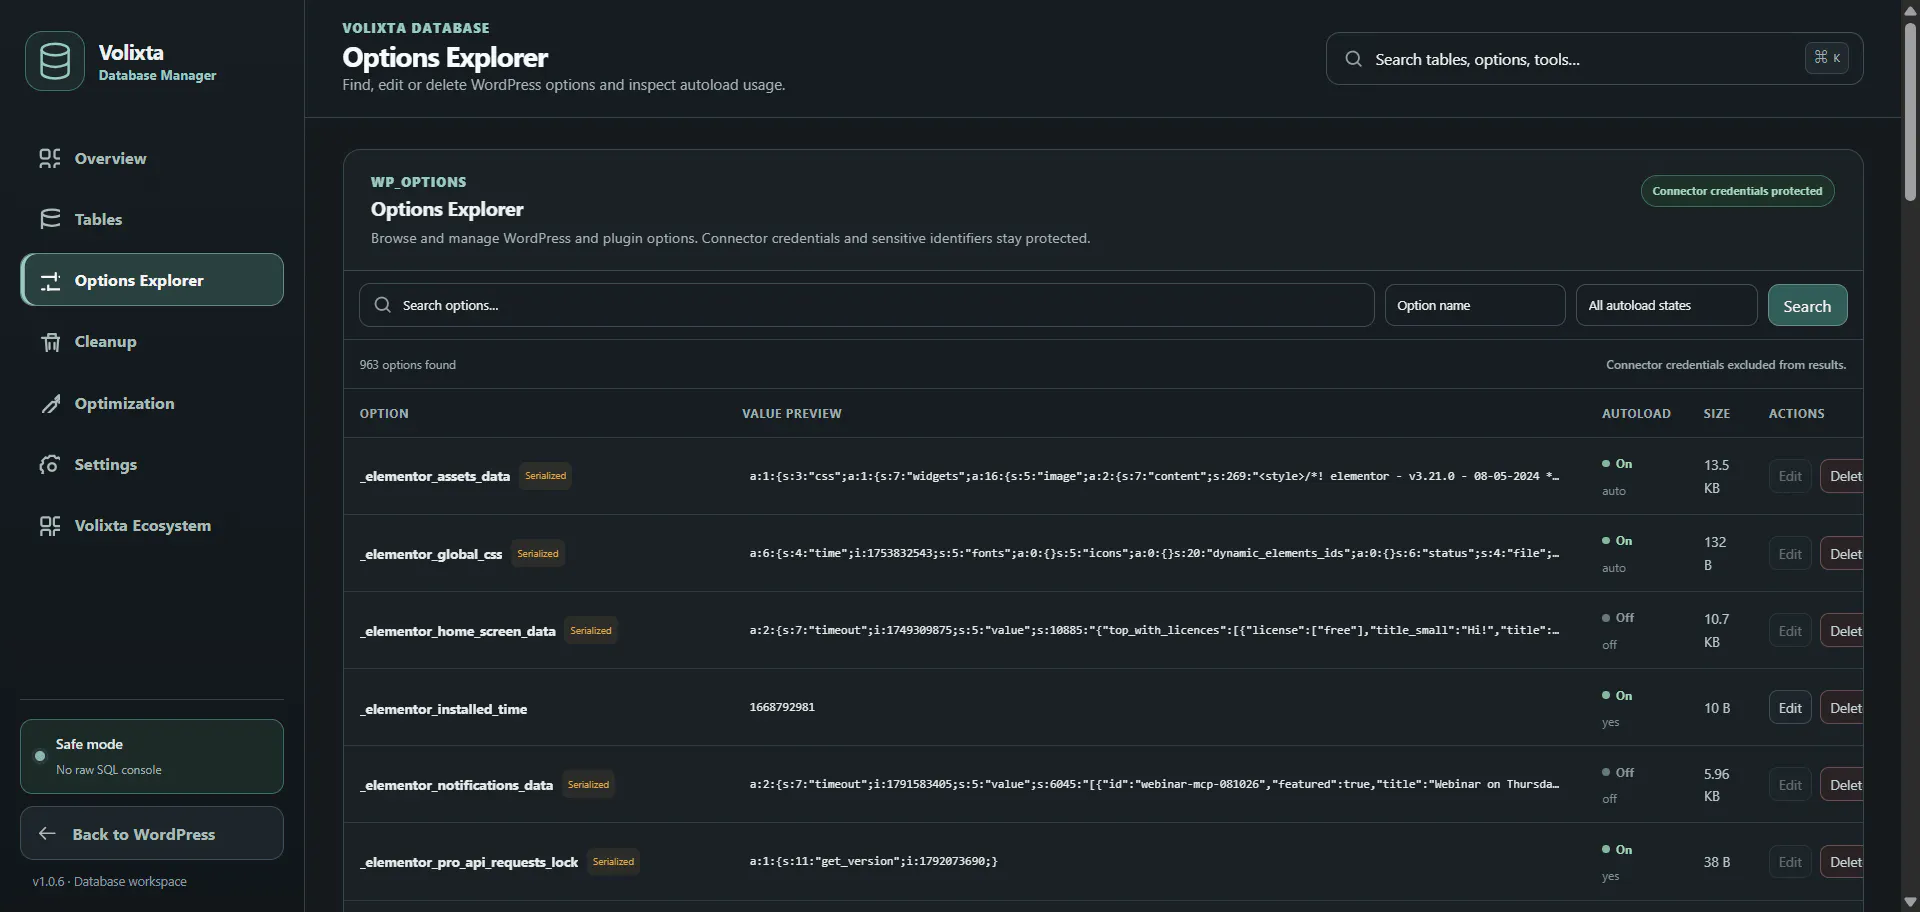Click the page vertical scrollbar thumb
The image size is (1920, 912).
1910,110
